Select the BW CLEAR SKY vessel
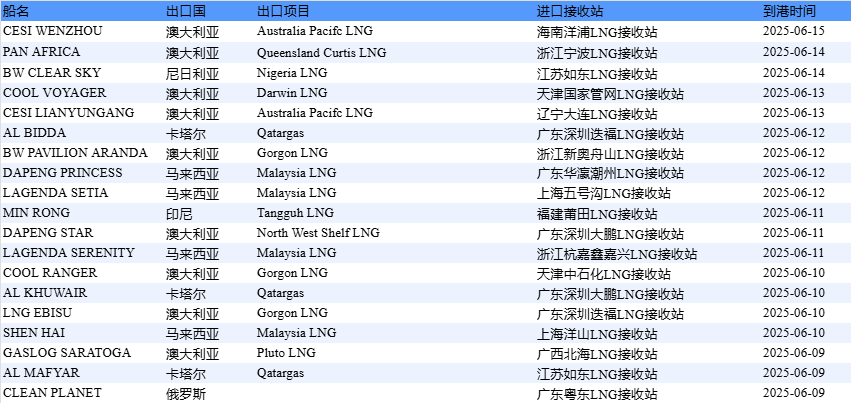 pos(52,72)
